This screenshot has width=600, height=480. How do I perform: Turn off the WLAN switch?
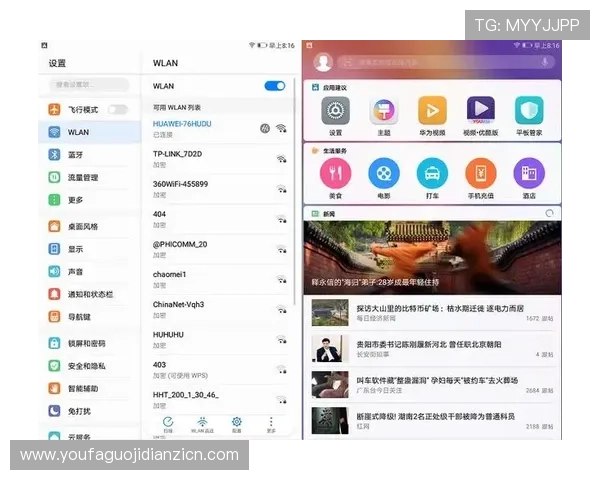pyautogui.click(x=275, y=86)
